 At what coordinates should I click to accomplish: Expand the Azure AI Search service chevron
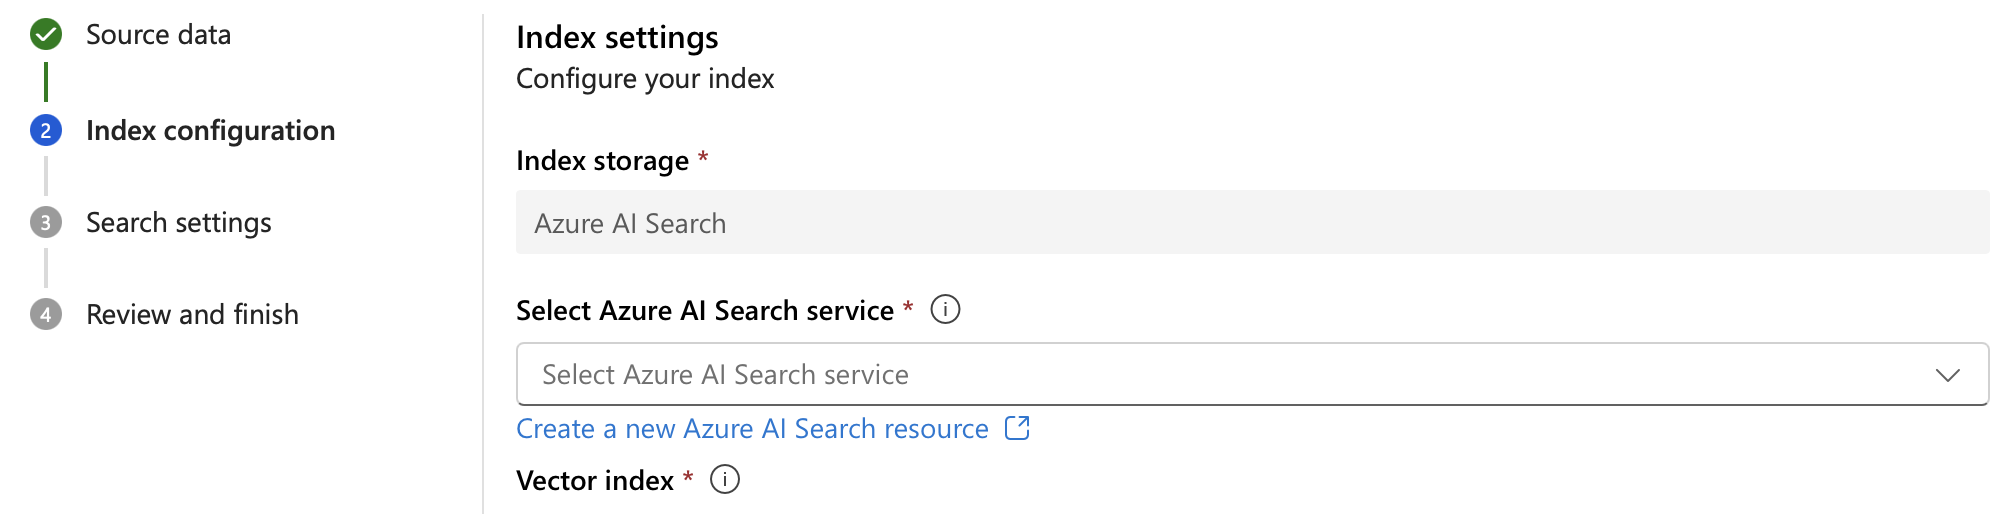1947,375
